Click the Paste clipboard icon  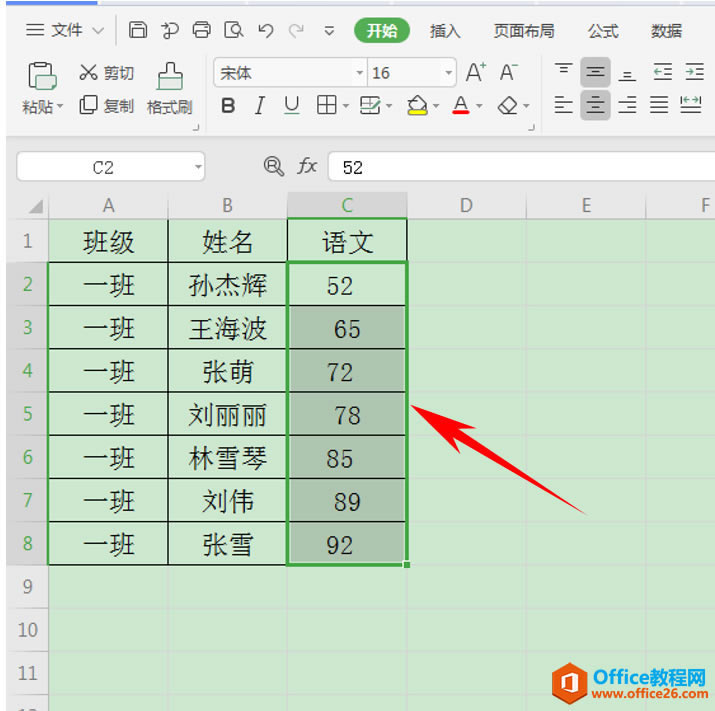pyautogui.click(x=42, y=75)
